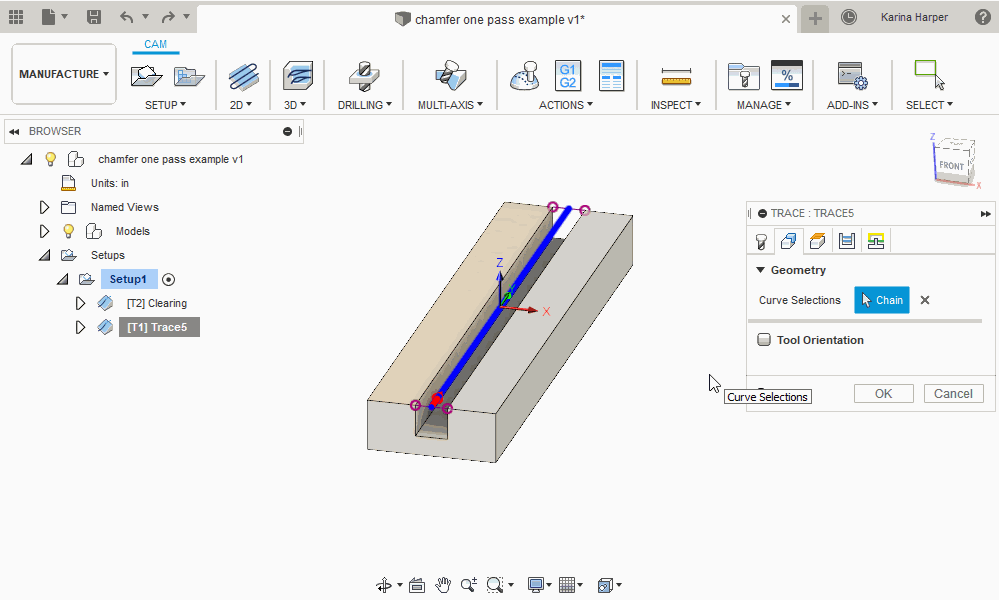Viewport: 999px width, 600px height.
Task: Collapse the Setups tree node
Action: tap(44, 255)
